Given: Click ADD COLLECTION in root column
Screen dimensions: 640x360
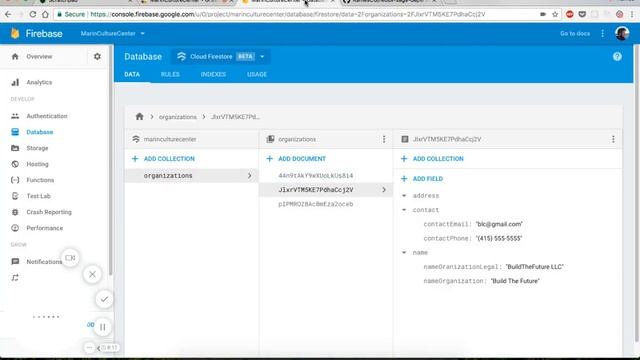Looking at the screenshot, I should [163, 158].
